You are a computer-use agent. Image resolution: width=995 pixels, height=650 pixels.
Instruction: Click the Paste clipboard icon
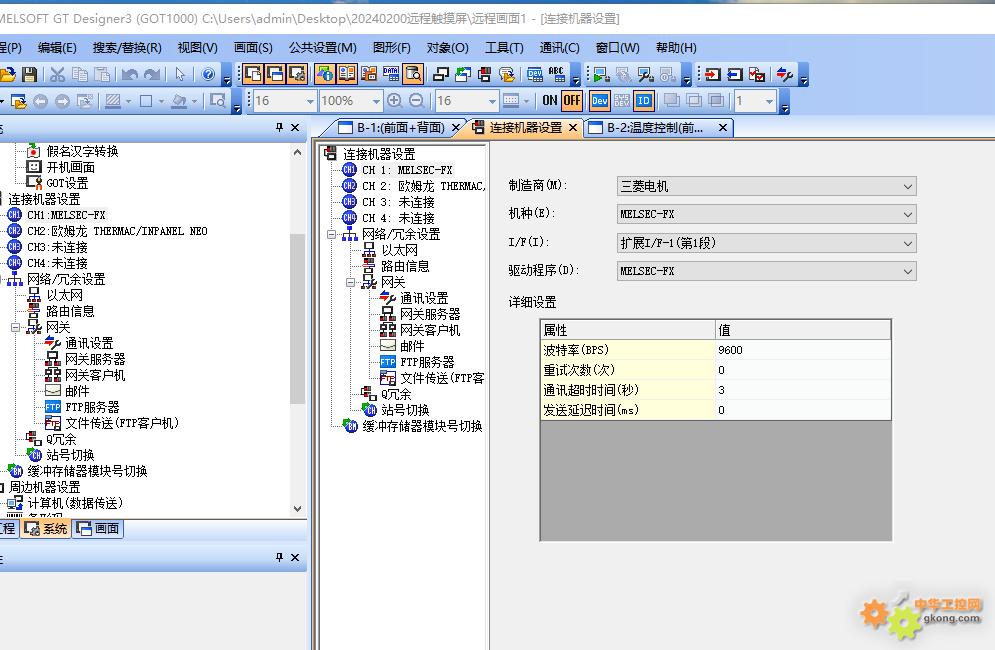pyautogui.click(x=102, y=74)
